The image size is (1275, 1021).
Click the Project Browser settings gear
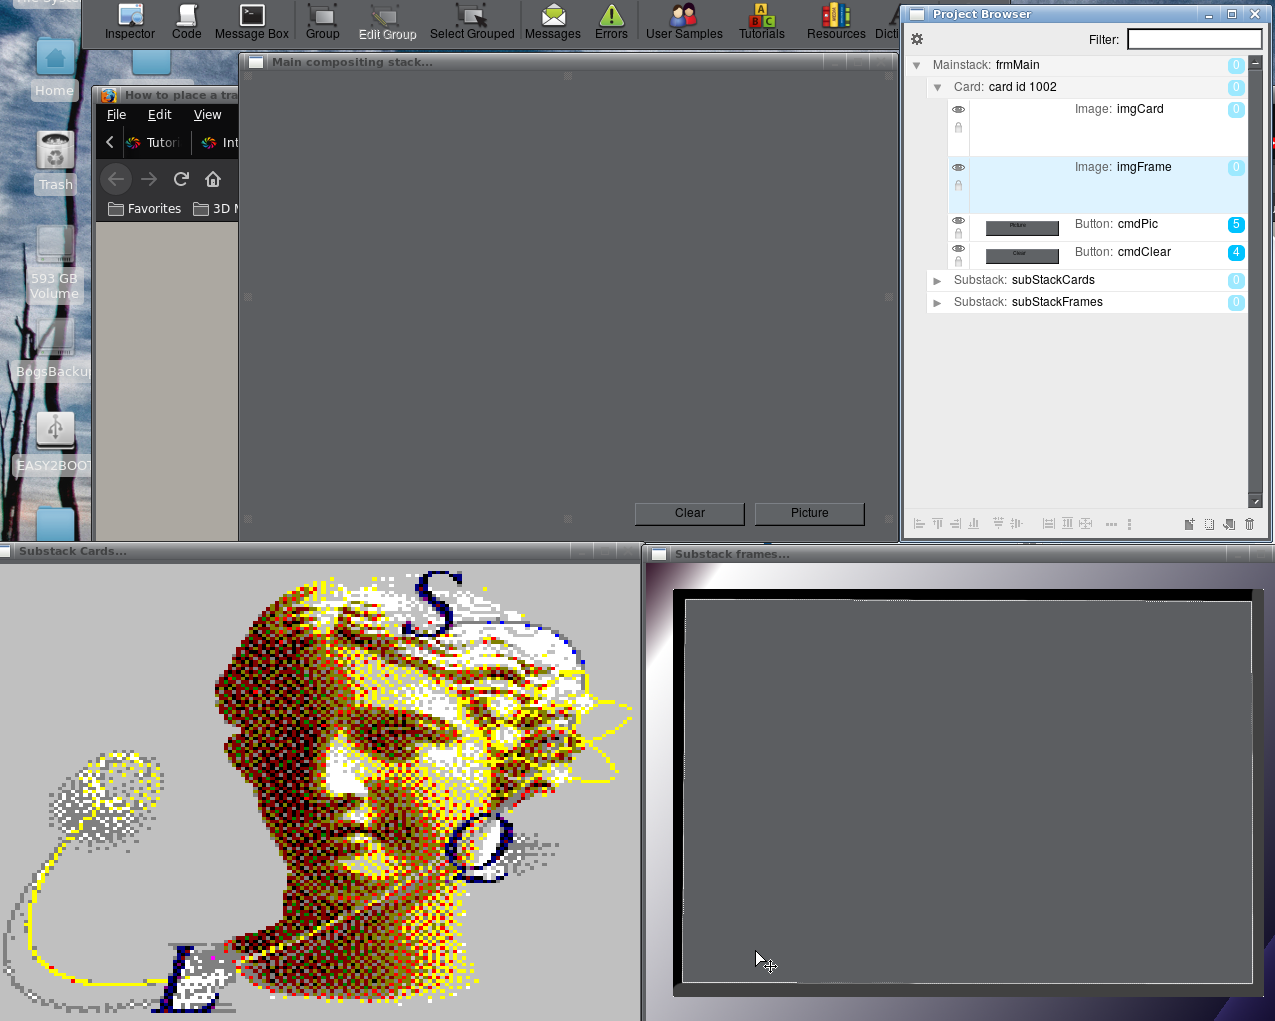click(917, 39)
